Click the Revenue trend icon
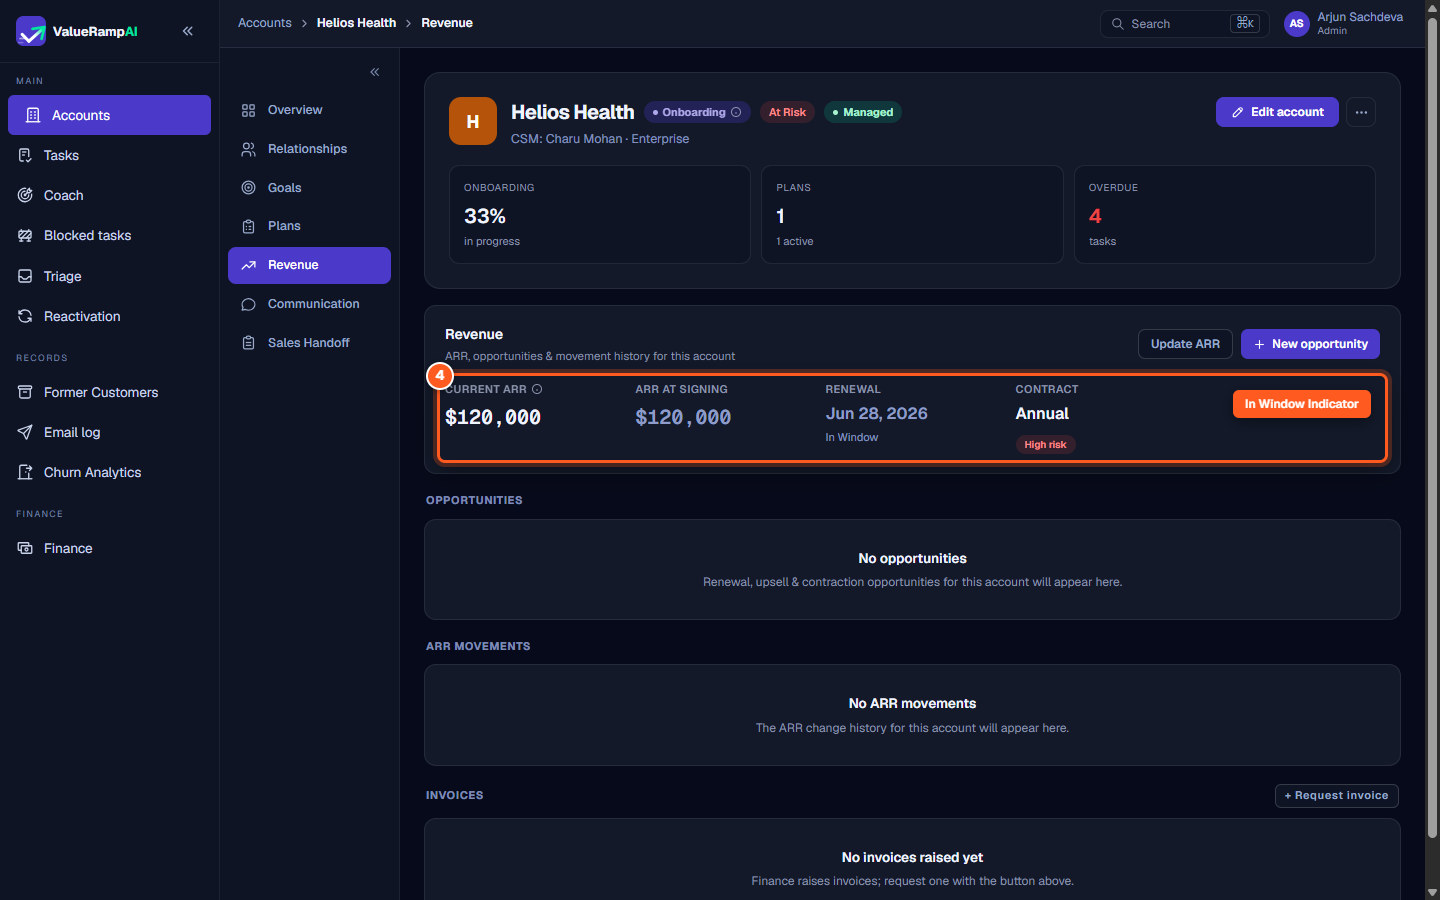Viewport: 1440px width, 900px height. coord(248,265)
